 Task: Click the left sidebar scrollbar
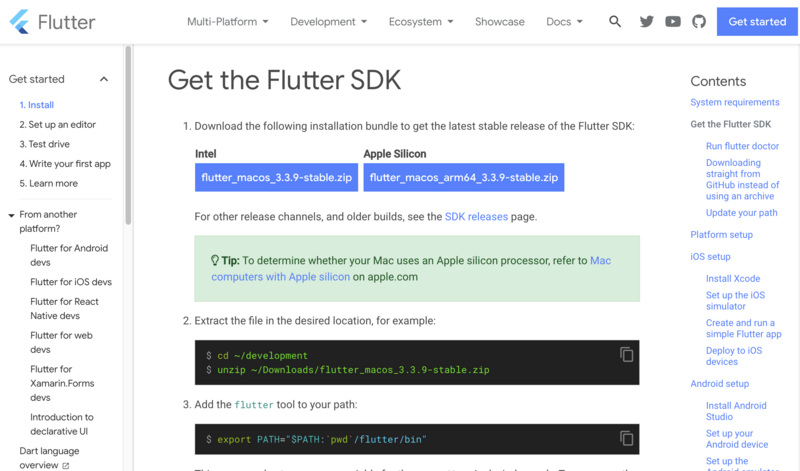coord(128,135)
